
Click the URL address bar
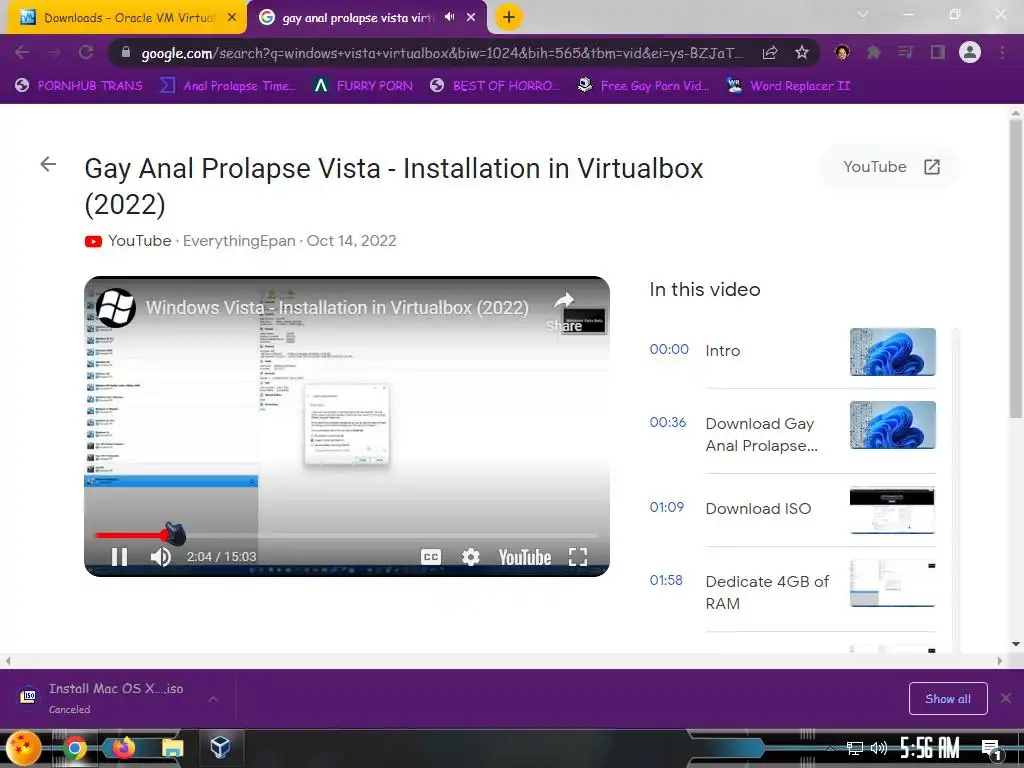[x=444, y=52]
